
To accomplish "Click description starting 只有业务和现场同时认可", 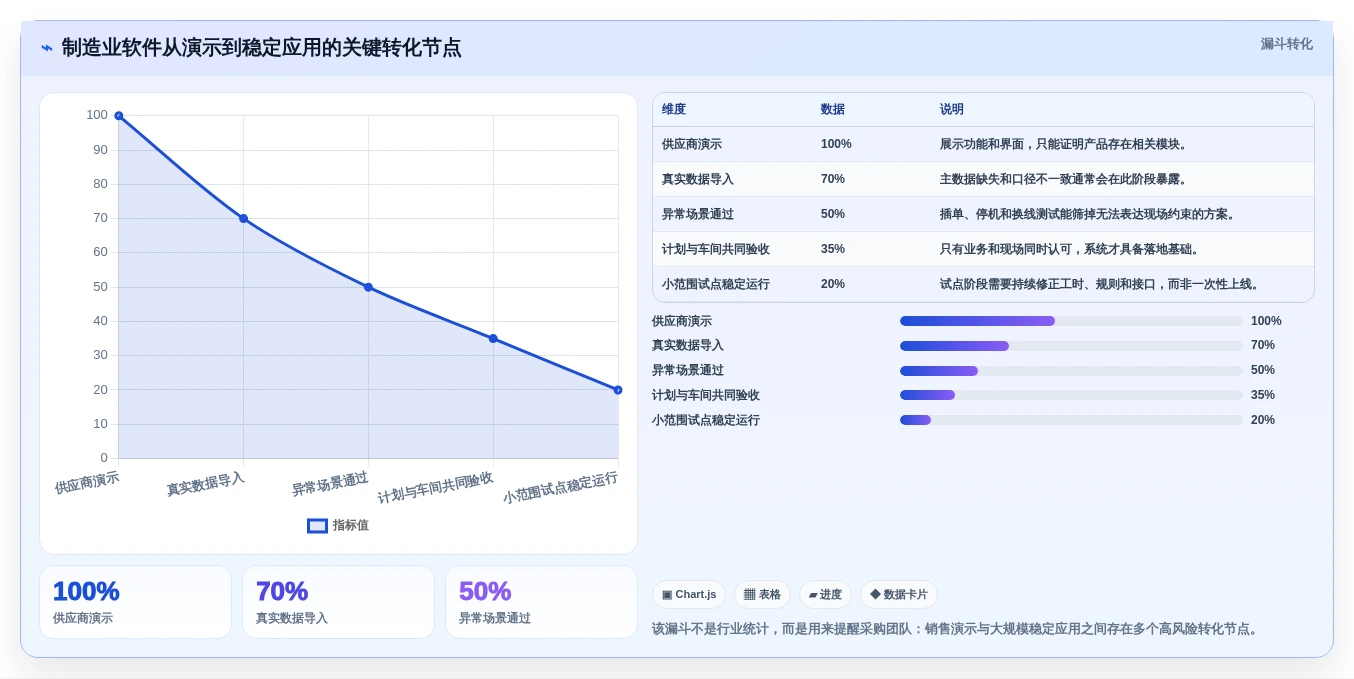I will pyautogui.click(x=1072, y=249).
